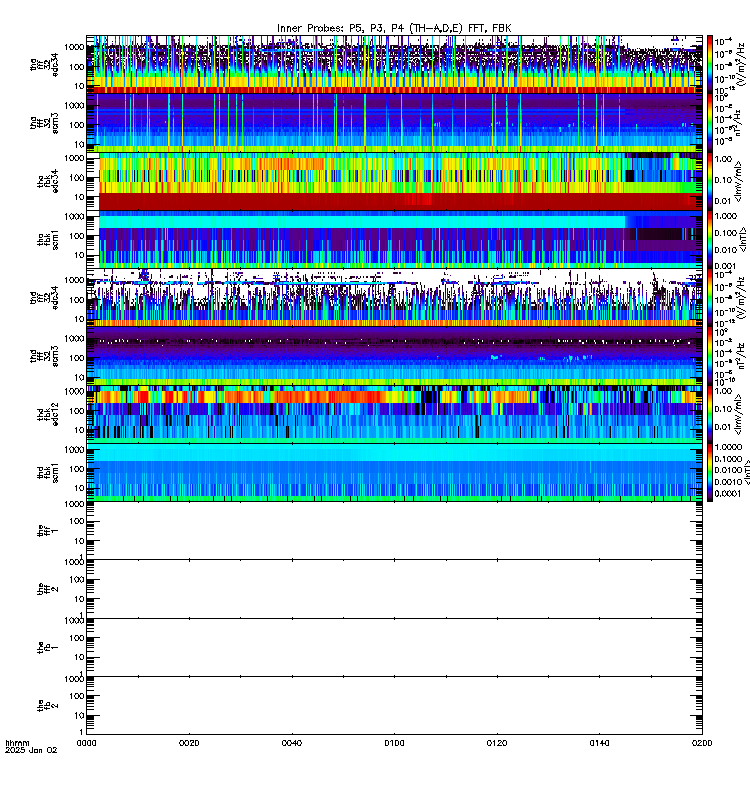The image size is (750, 800).
Task: Click the color bar for thd scm3 FFT
Action: [x=710, y=356]
